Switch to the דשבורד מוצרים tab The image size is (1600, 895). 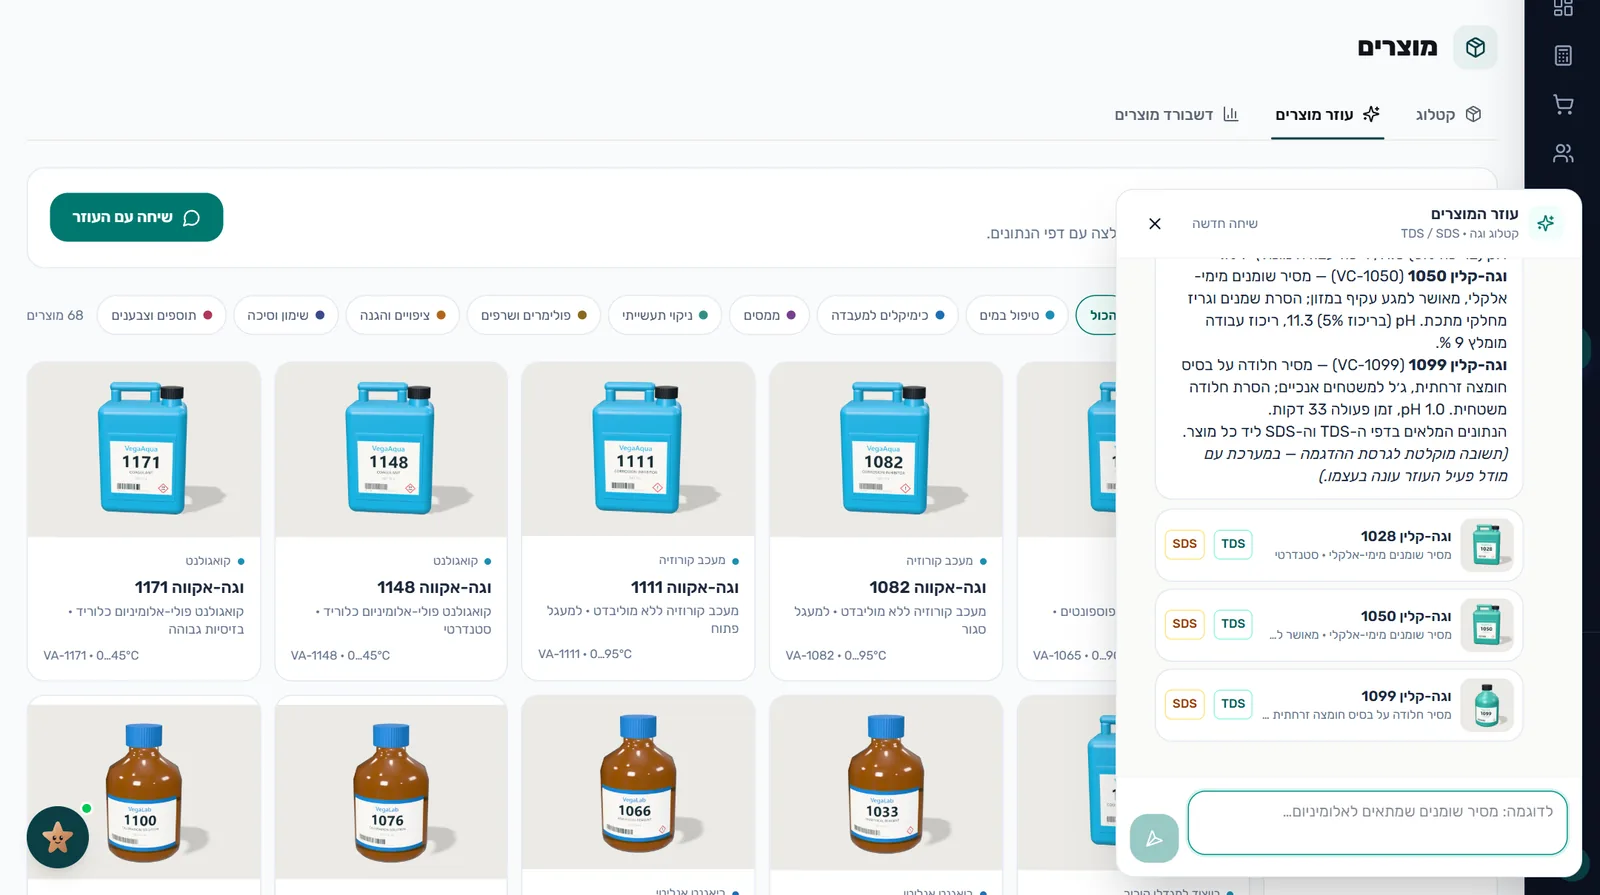pyautogui.click(x=1176, y=115)
